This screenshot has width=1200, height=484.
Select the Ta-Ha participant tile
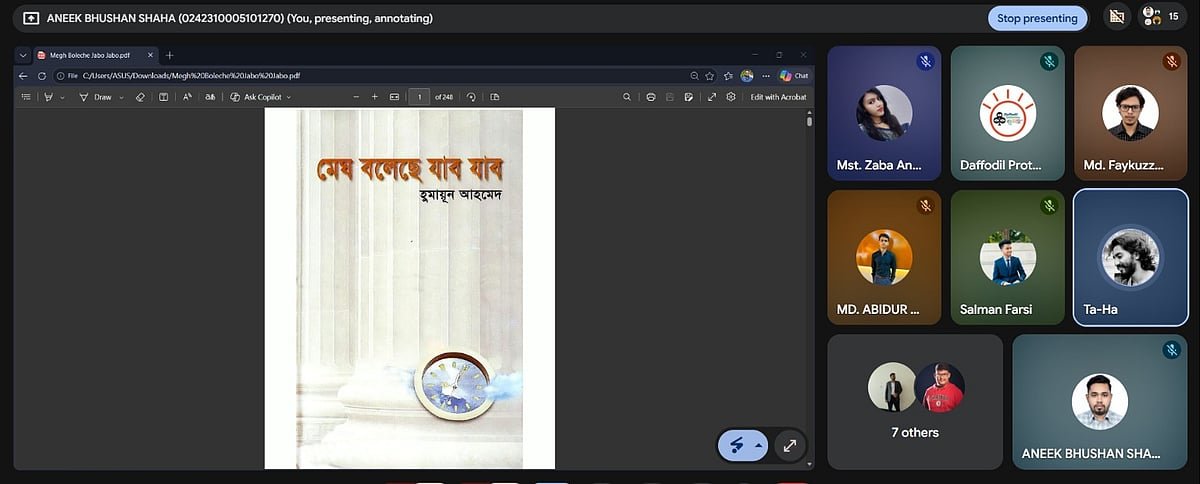point(1131,257)
